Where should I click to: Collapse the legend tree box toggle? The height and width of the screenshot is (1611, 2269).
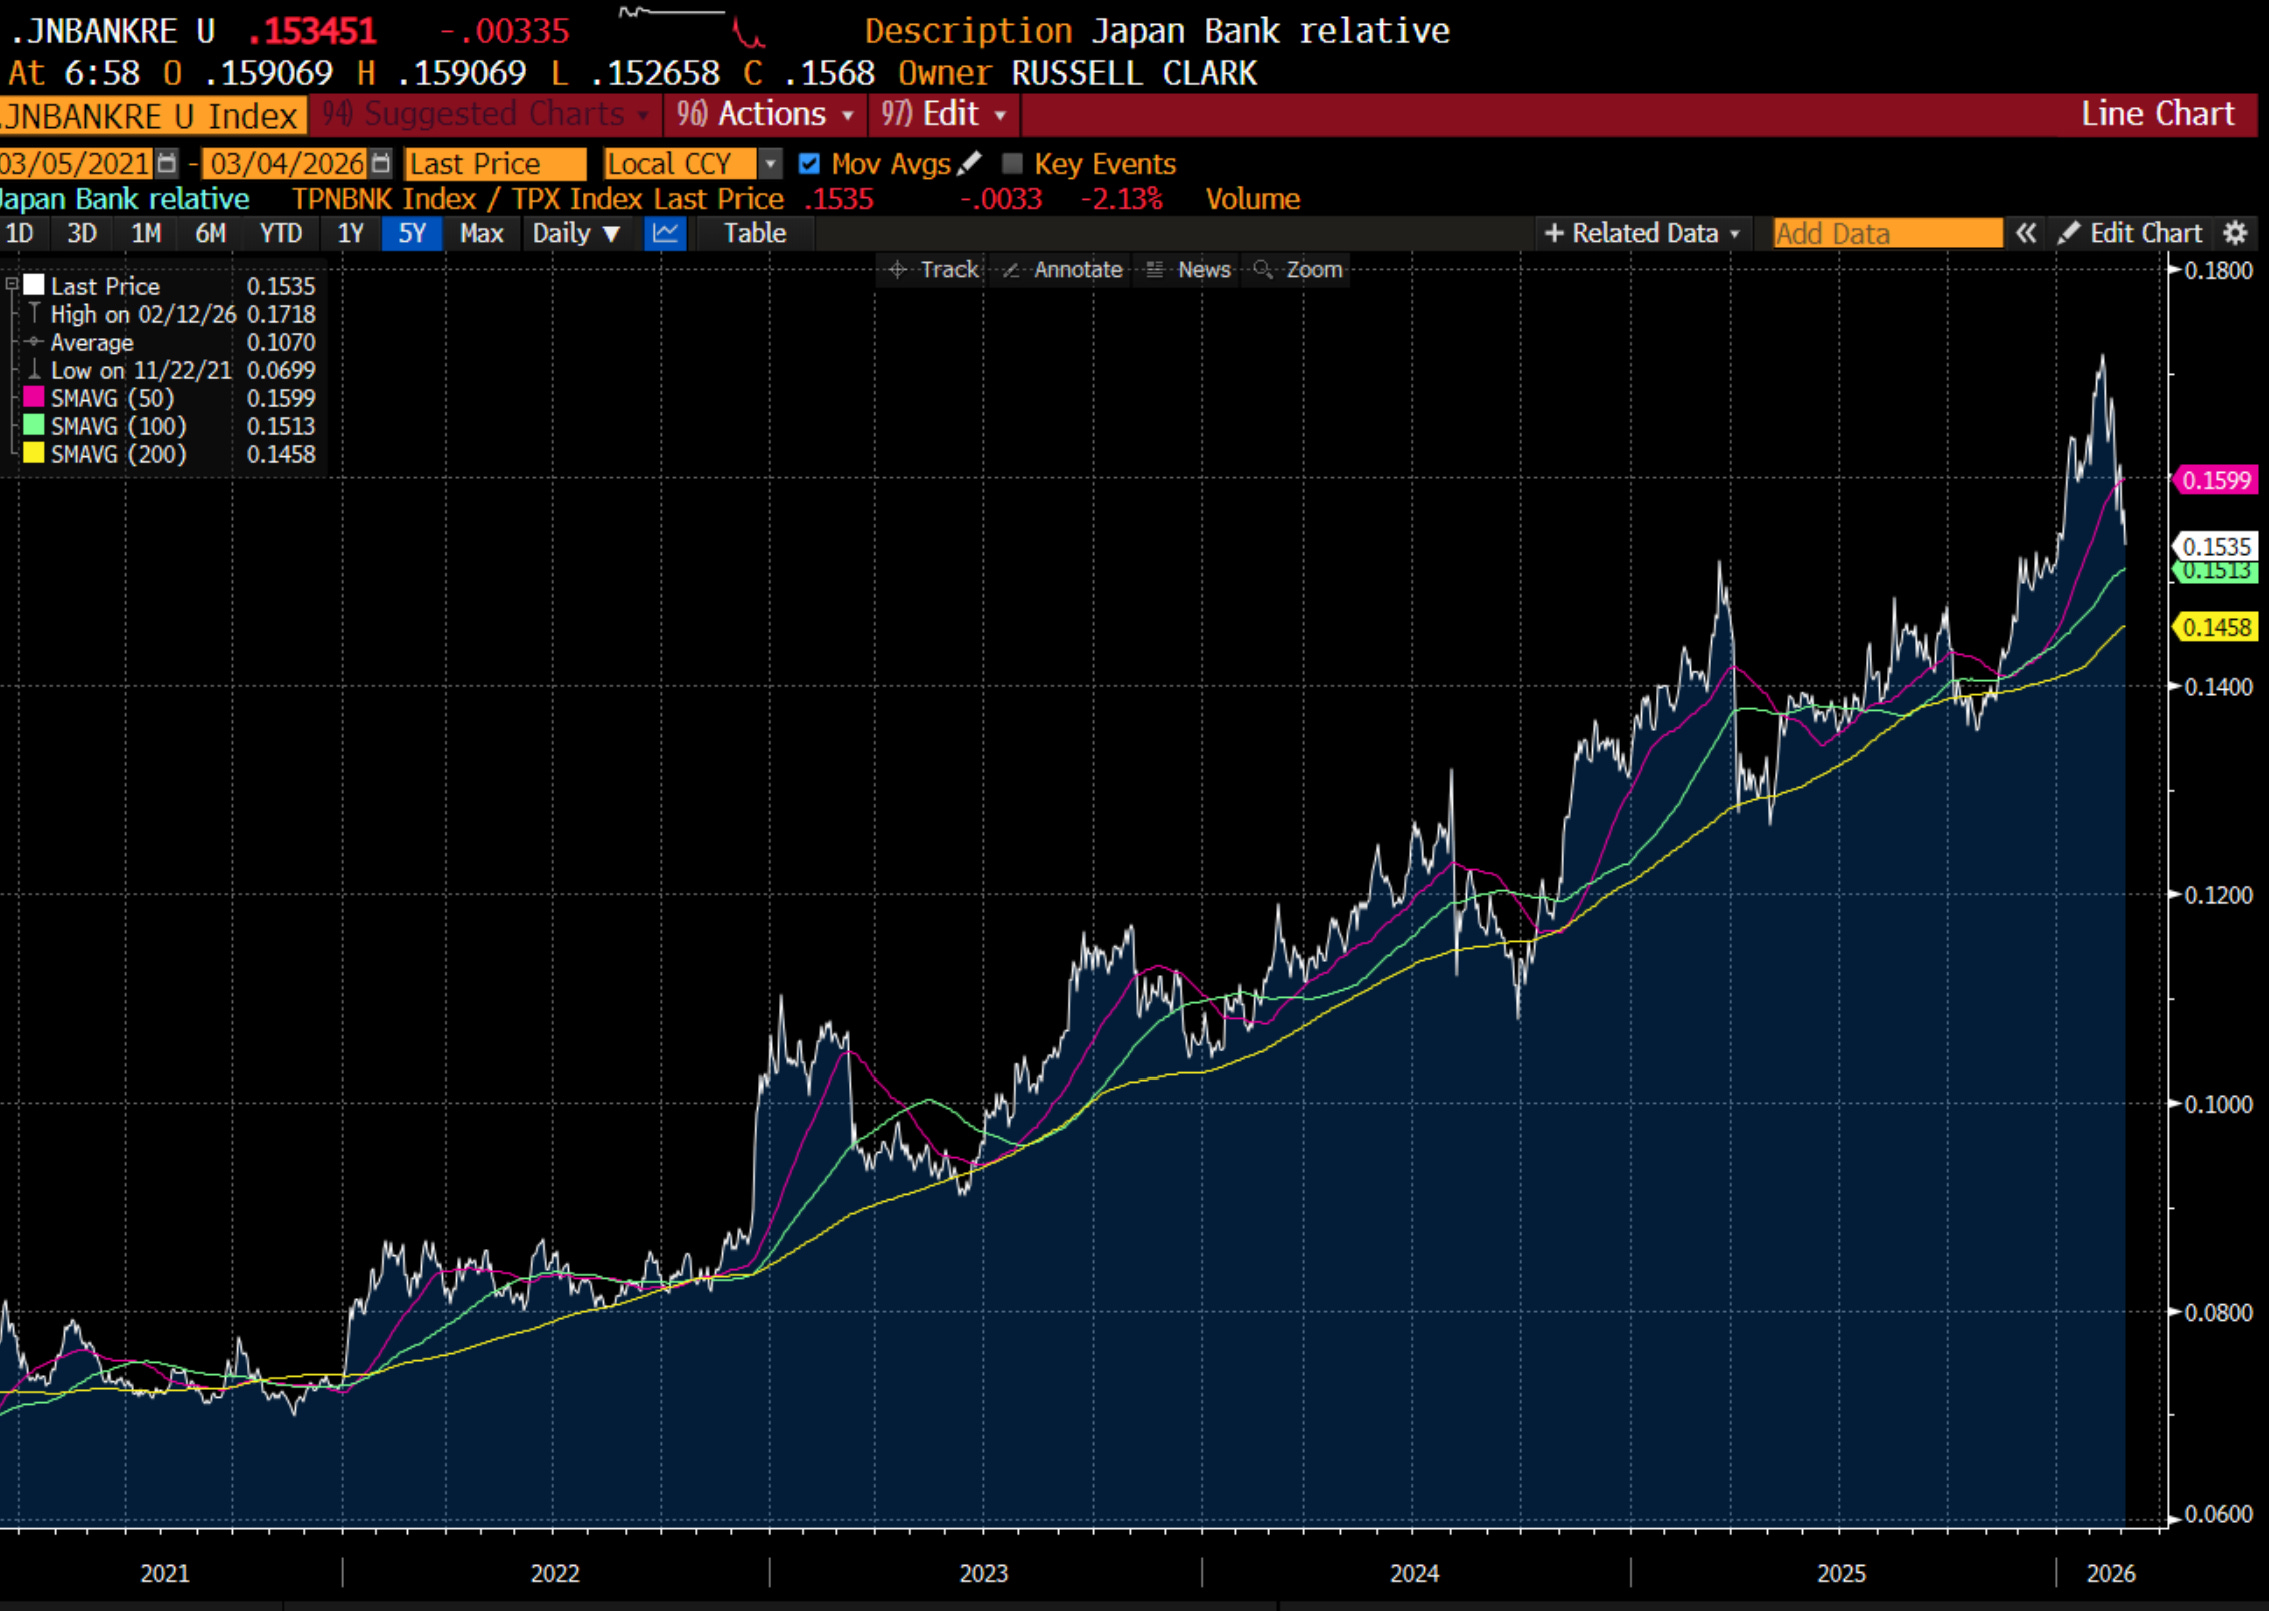12,285
